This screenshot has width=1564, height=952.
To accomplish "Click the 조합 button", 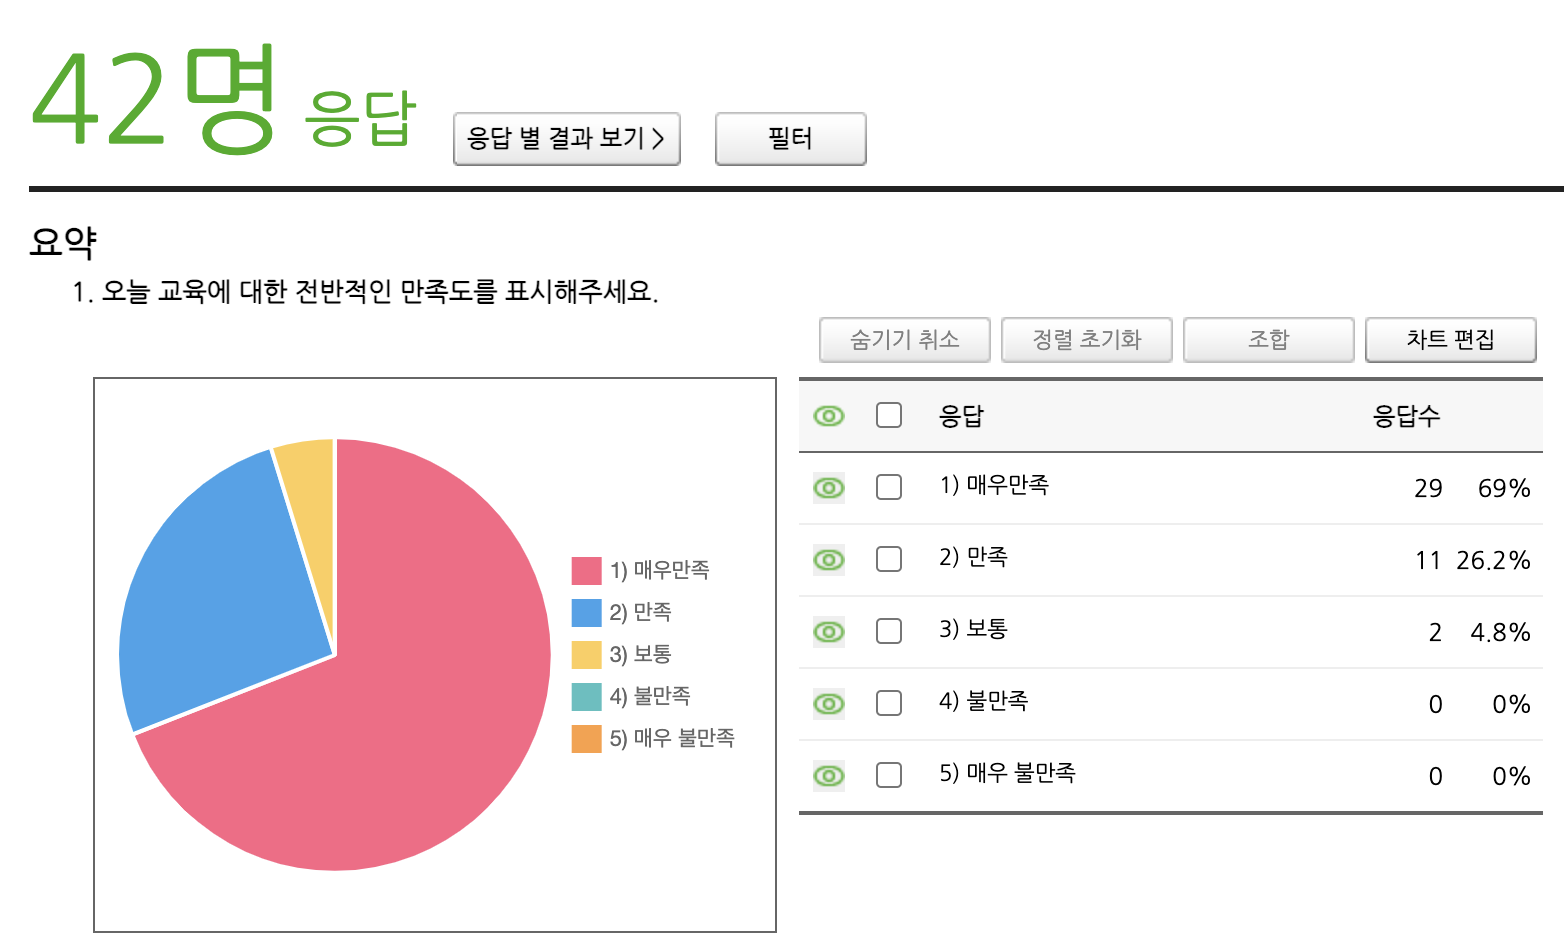I will [x=1268, y=340].
